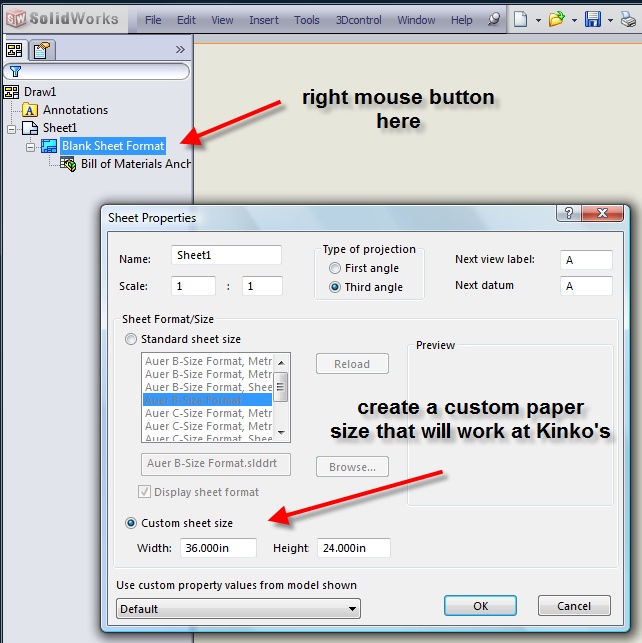This screenshot has width=642, height=643.
Task: Select Blank Sheet Format tree item
Action: coord(113,146)
